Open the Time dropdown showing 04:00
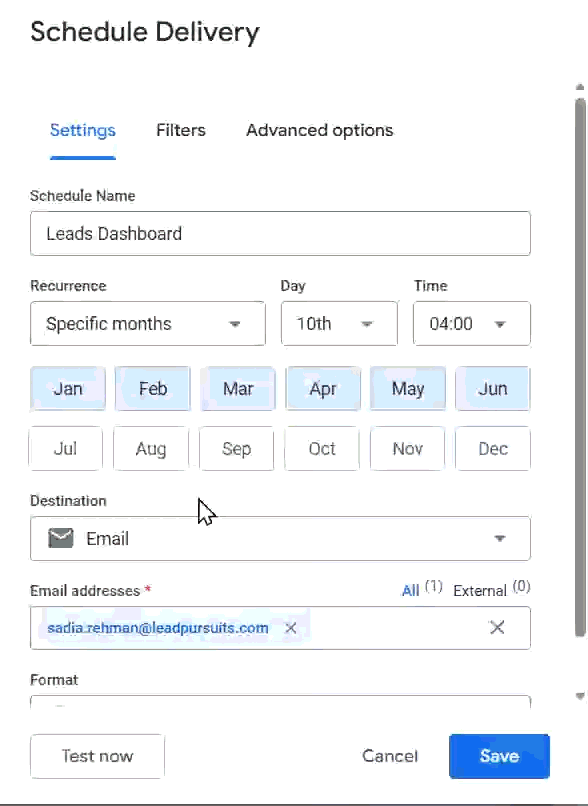Image resolution: width=588 pixels, height=806 pixels. click(472, 324)
